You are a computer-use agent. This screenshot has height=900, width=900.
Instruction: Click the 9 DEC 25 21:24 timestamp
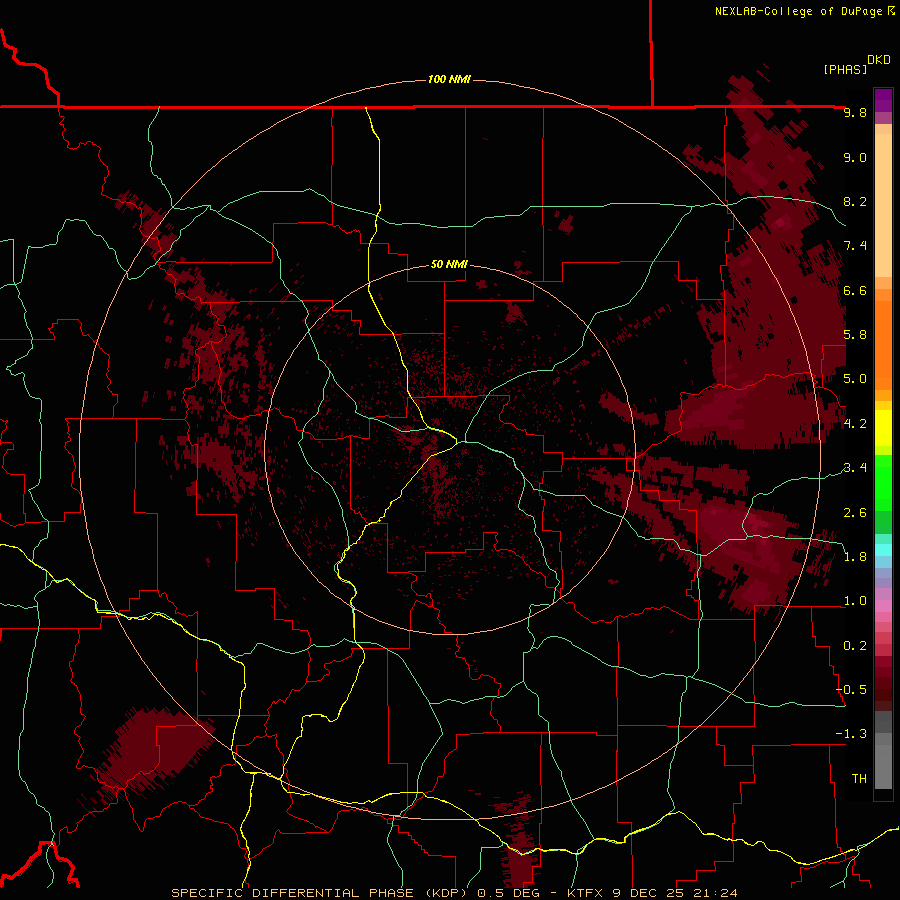pos(674,893)
